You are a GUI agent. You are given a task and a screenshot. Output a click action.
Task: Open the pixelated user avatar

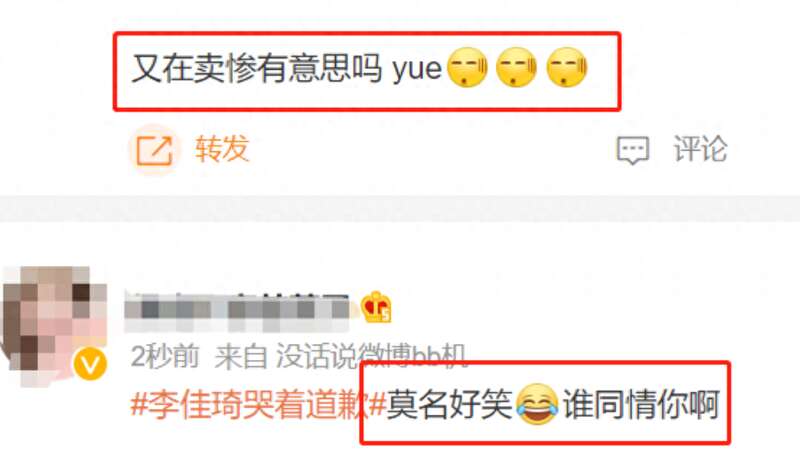pyautogui.click(x=54, y=326)
